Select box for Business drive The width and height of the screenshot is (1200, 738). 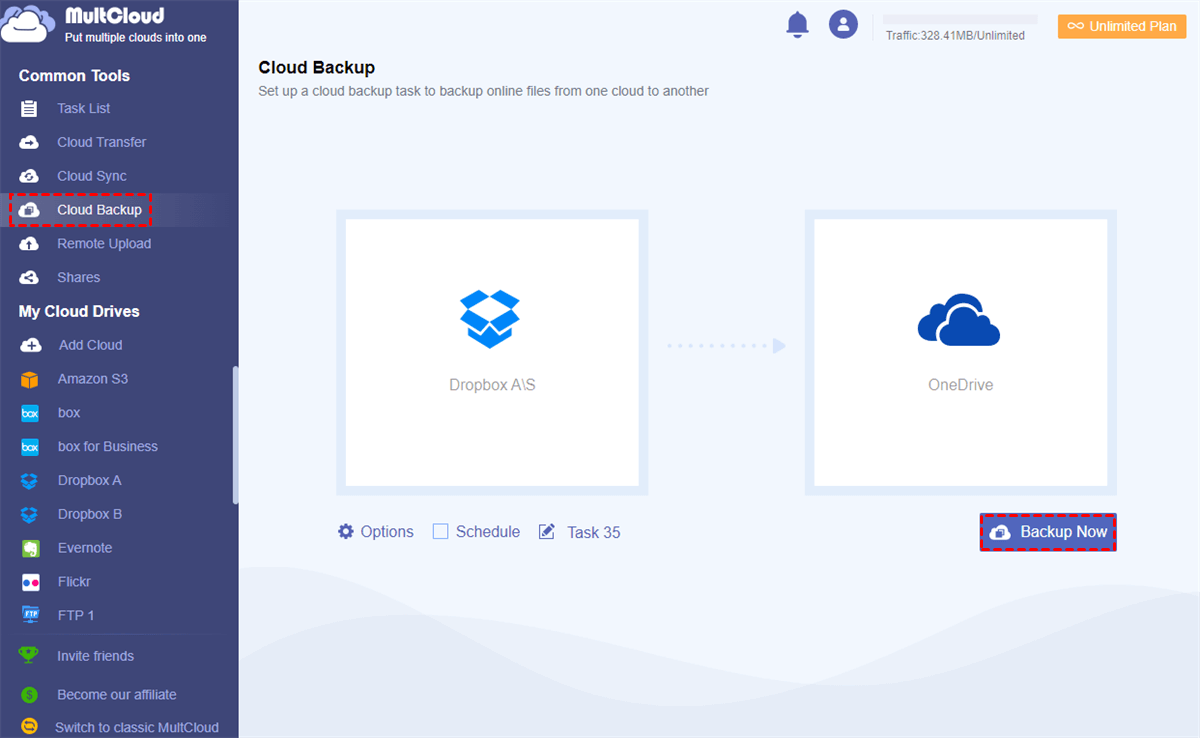pos(108,447)
